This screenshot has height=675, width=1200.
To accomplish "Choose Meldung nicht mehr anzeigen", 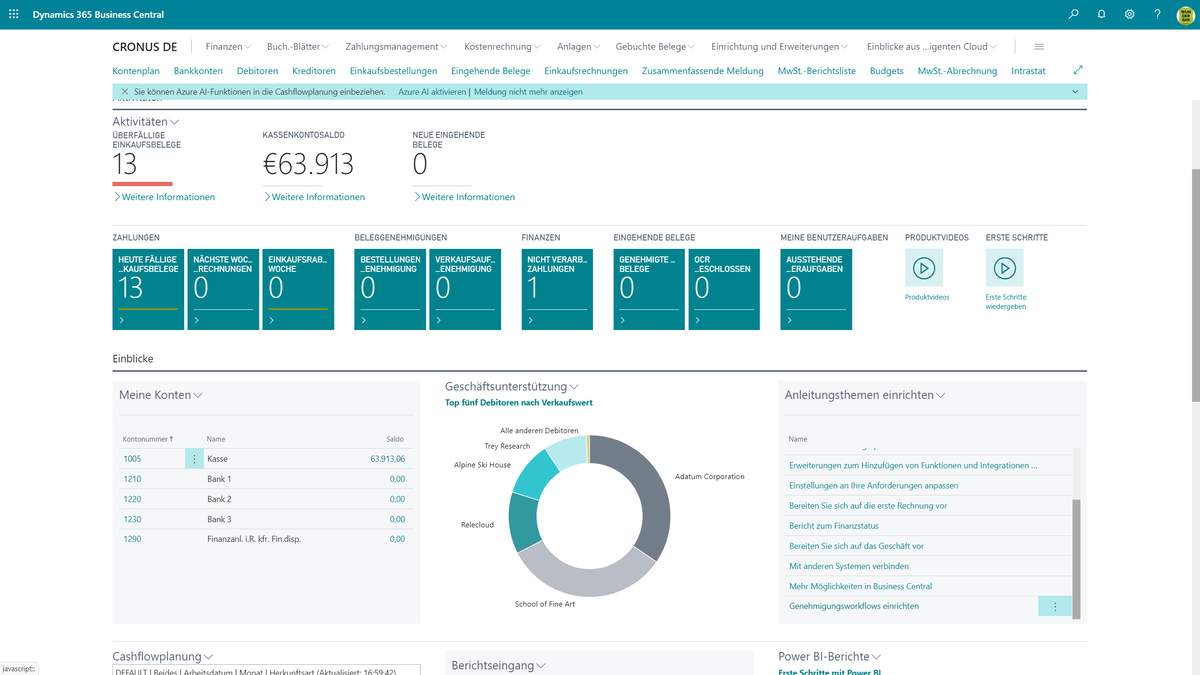I will click(x=528, y=92).
